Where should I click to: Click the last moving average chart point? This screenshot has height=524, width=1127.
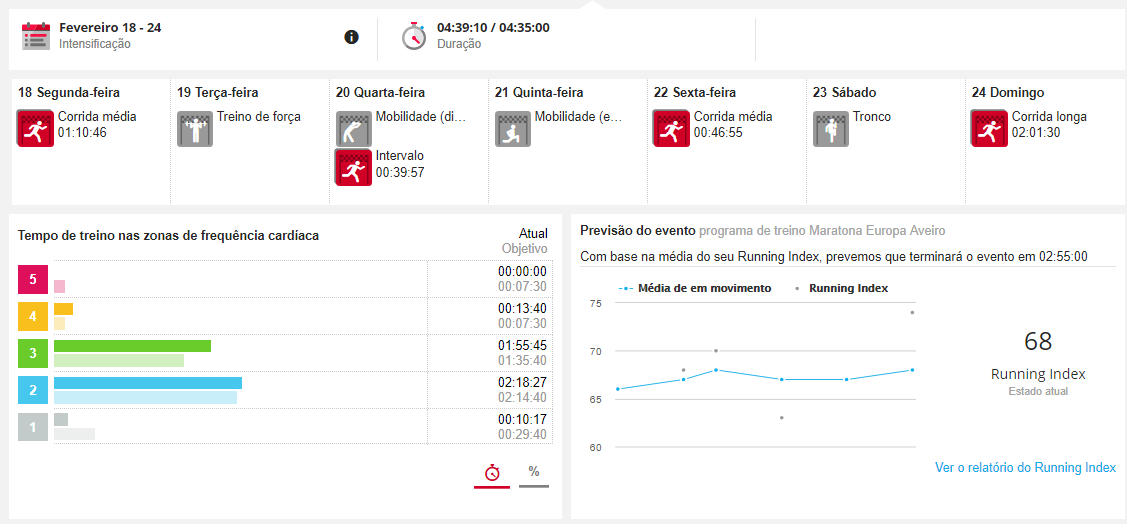(x=912, y=370)
